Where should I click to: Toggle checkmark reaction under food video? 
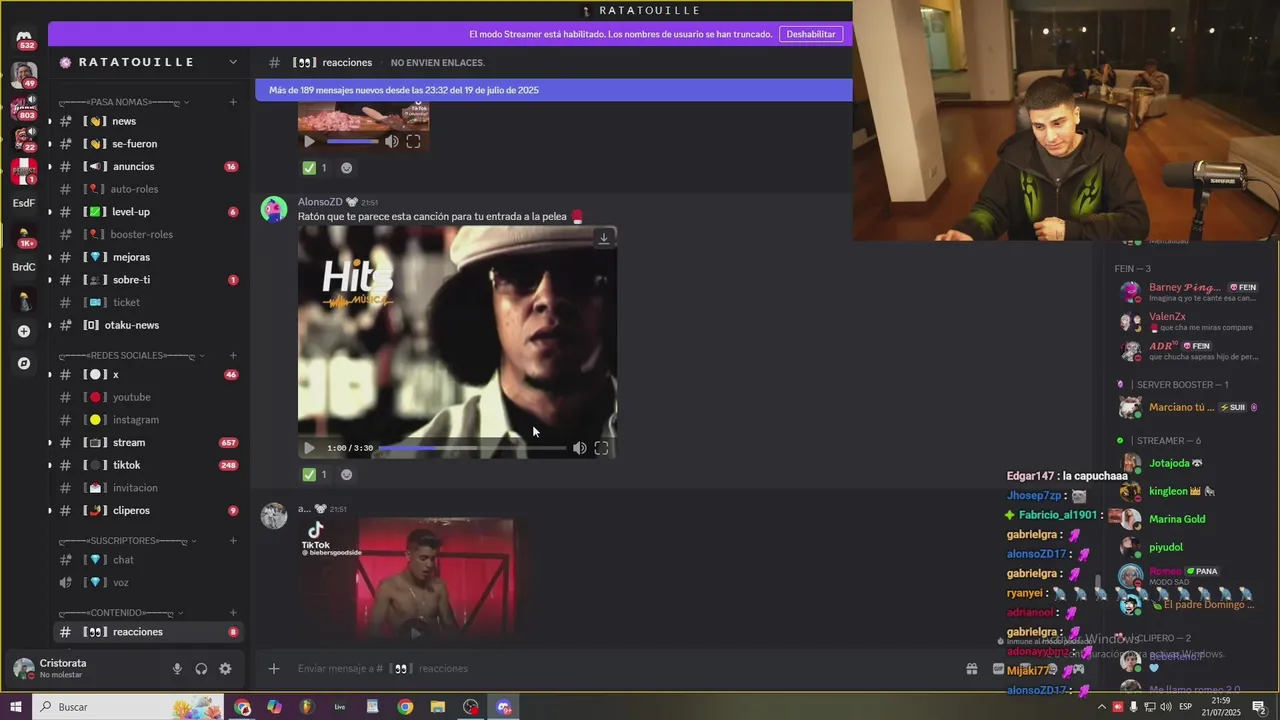coord(315,168)
